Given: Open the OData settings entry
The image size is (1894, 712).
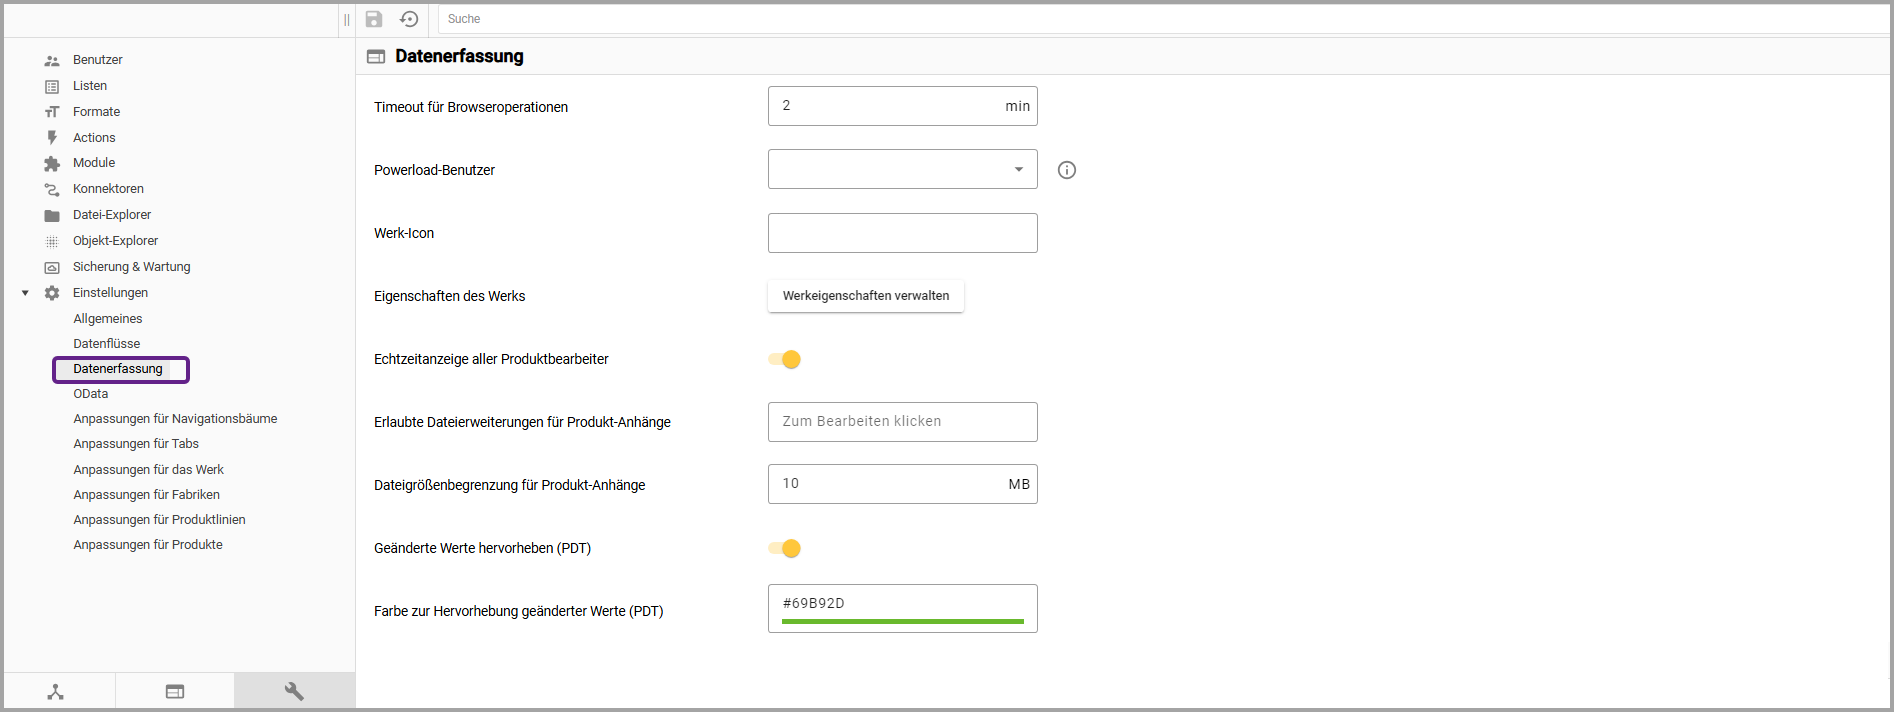Looking at the screenshot, I should coord(91,394).
